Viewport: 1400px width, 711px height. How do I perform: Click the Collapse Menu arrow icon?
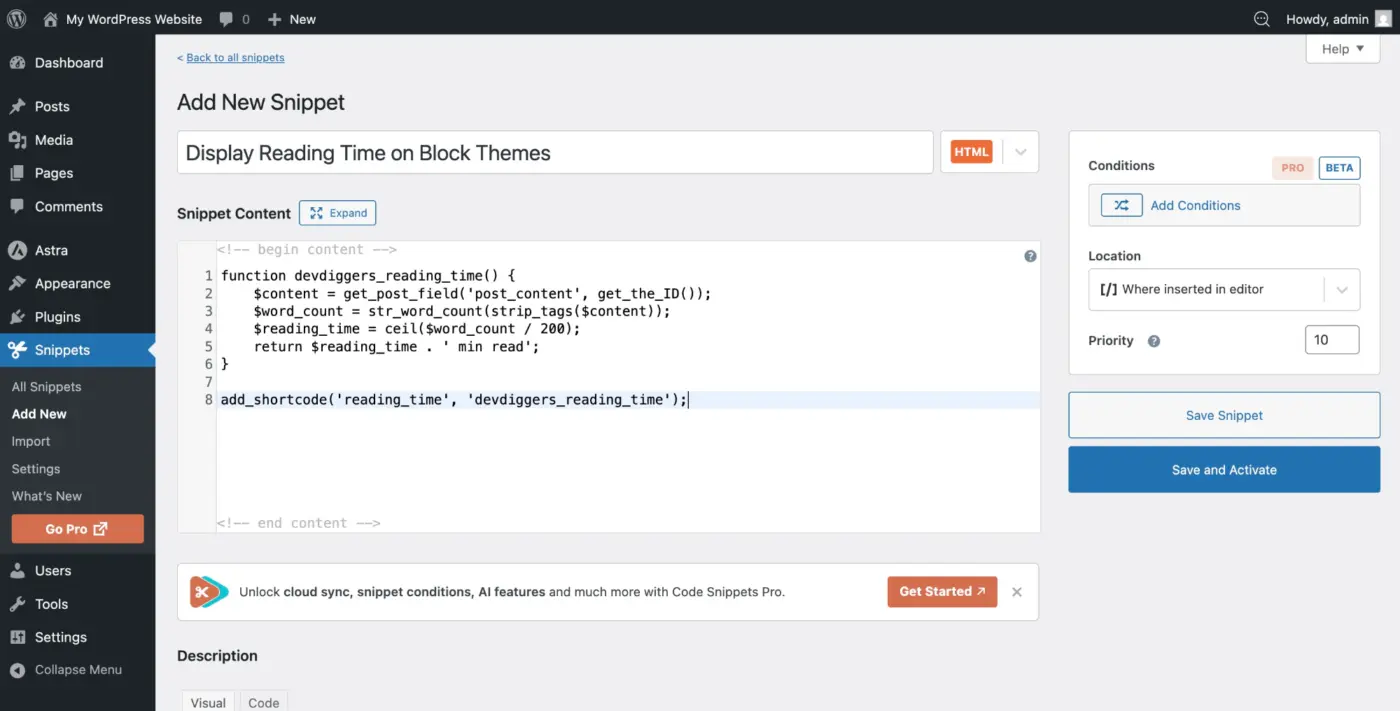(x=17, y=670)
